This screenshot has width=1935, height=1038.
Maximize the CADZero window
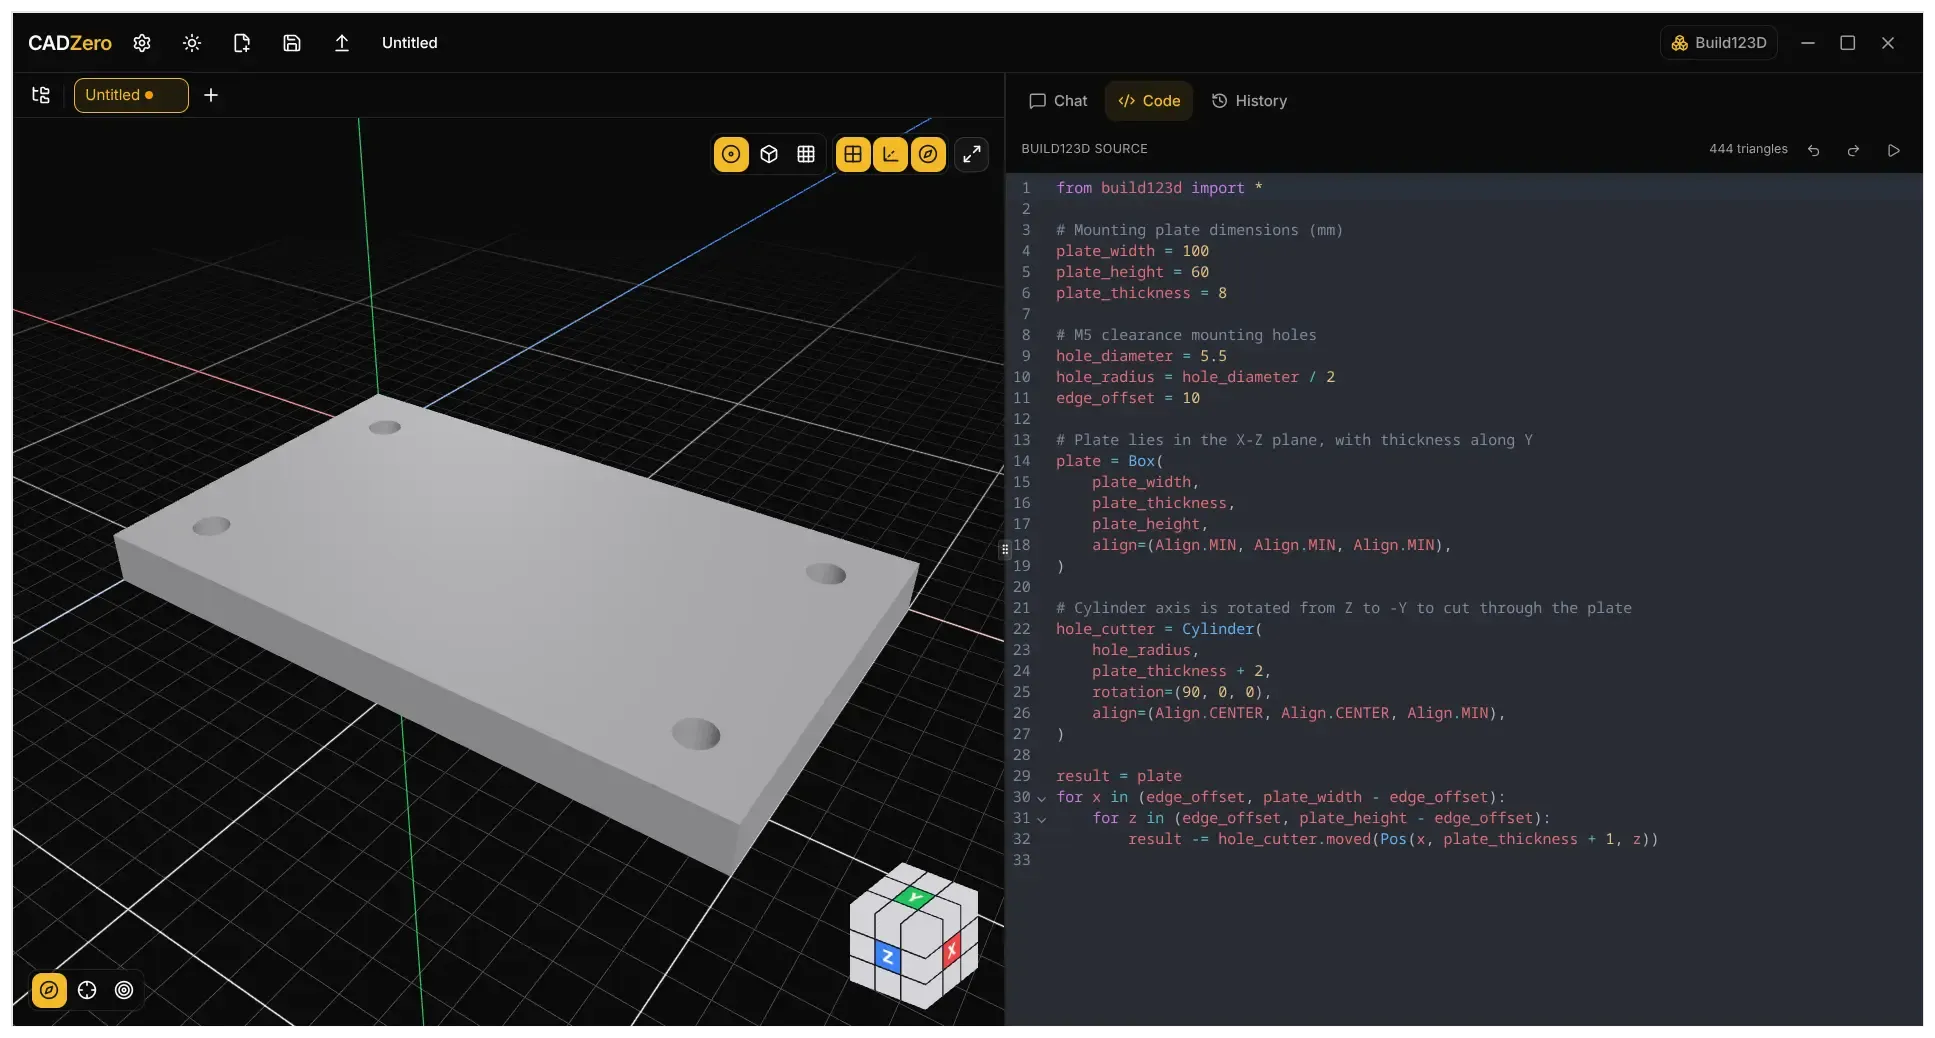coord(1848,43)
